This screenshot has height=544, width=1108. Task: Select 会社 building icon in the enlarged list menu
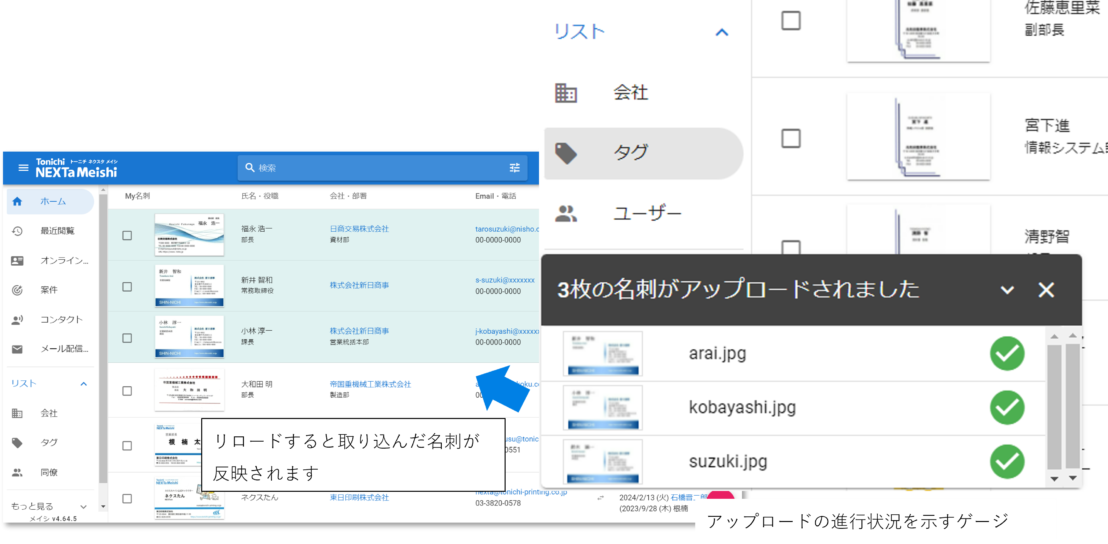pos(566,93)
